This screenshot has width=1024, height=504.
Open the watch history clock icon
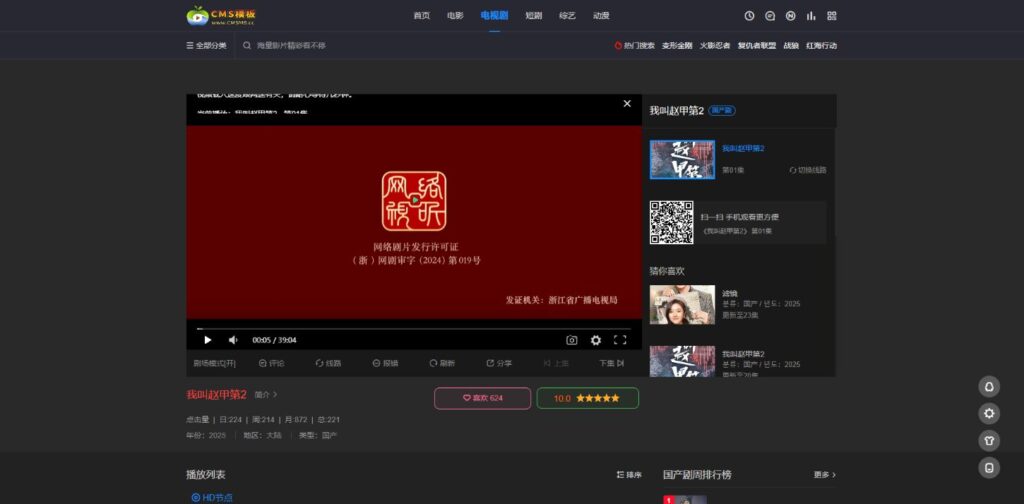point(749,16)
